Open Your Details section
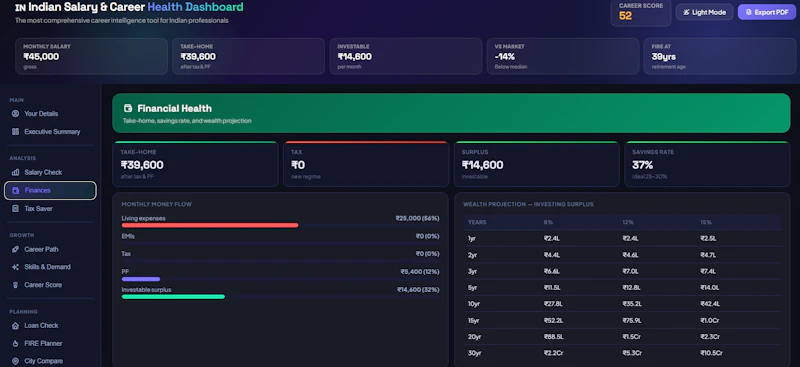This screenshot has width=800, height=367. click(50, 114)
